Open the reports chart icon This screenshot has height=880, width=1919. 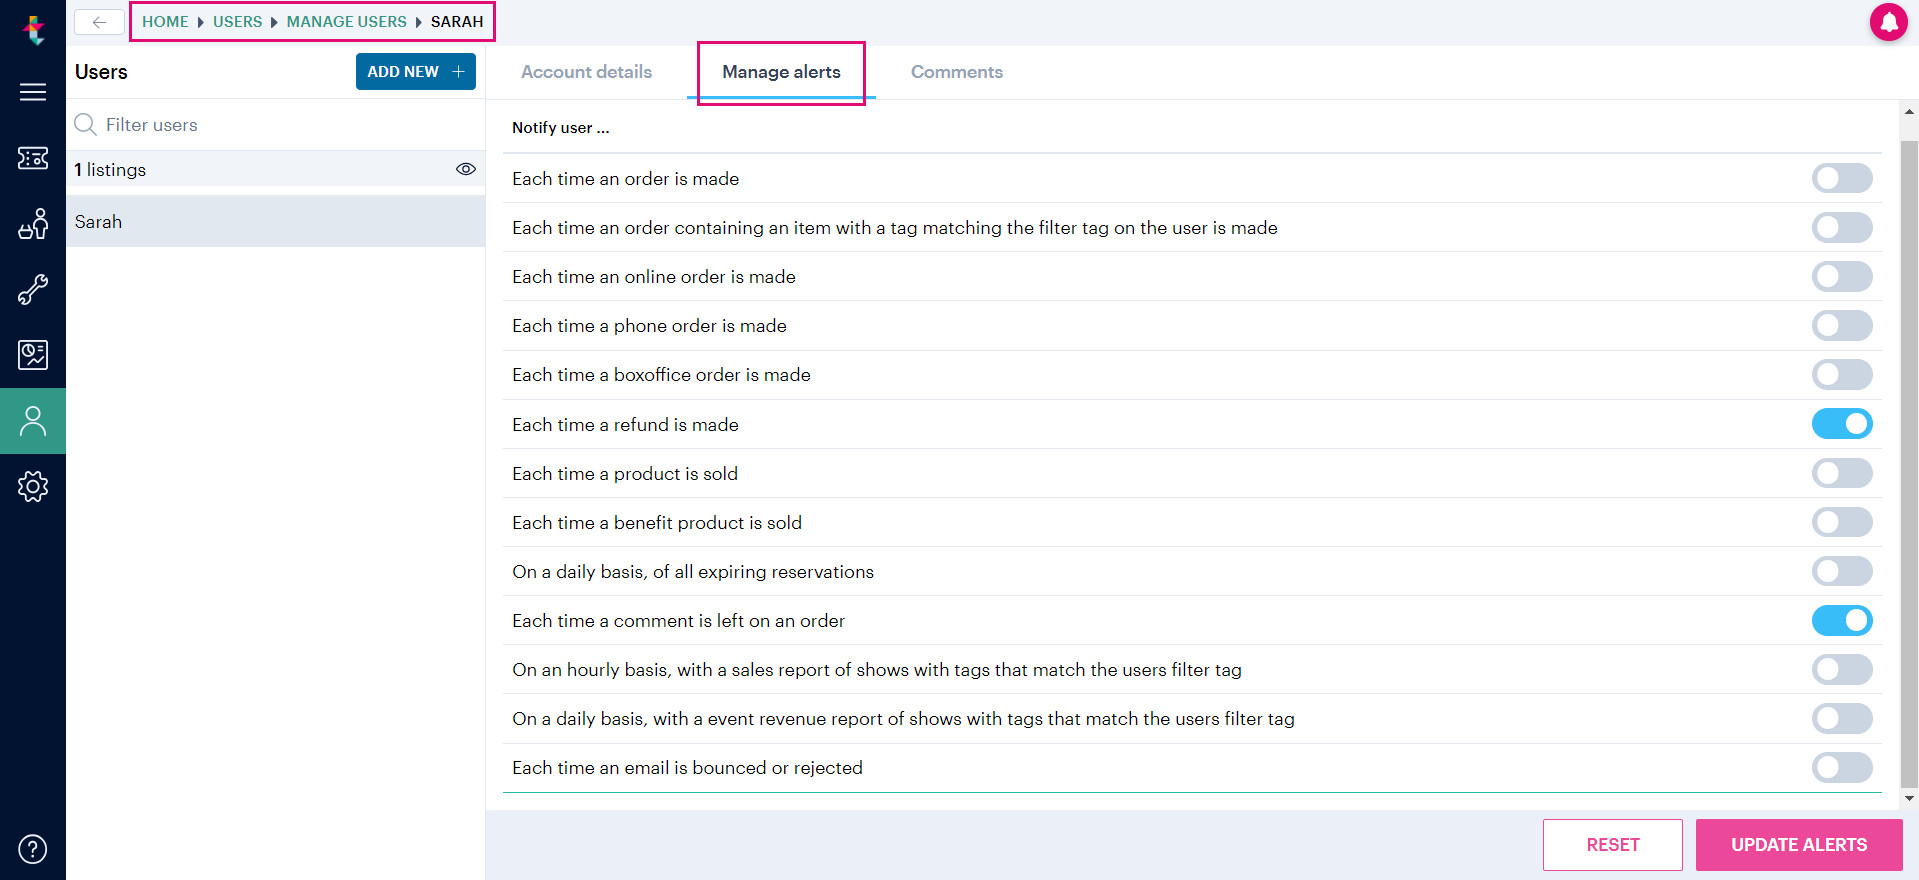[33, 355]
